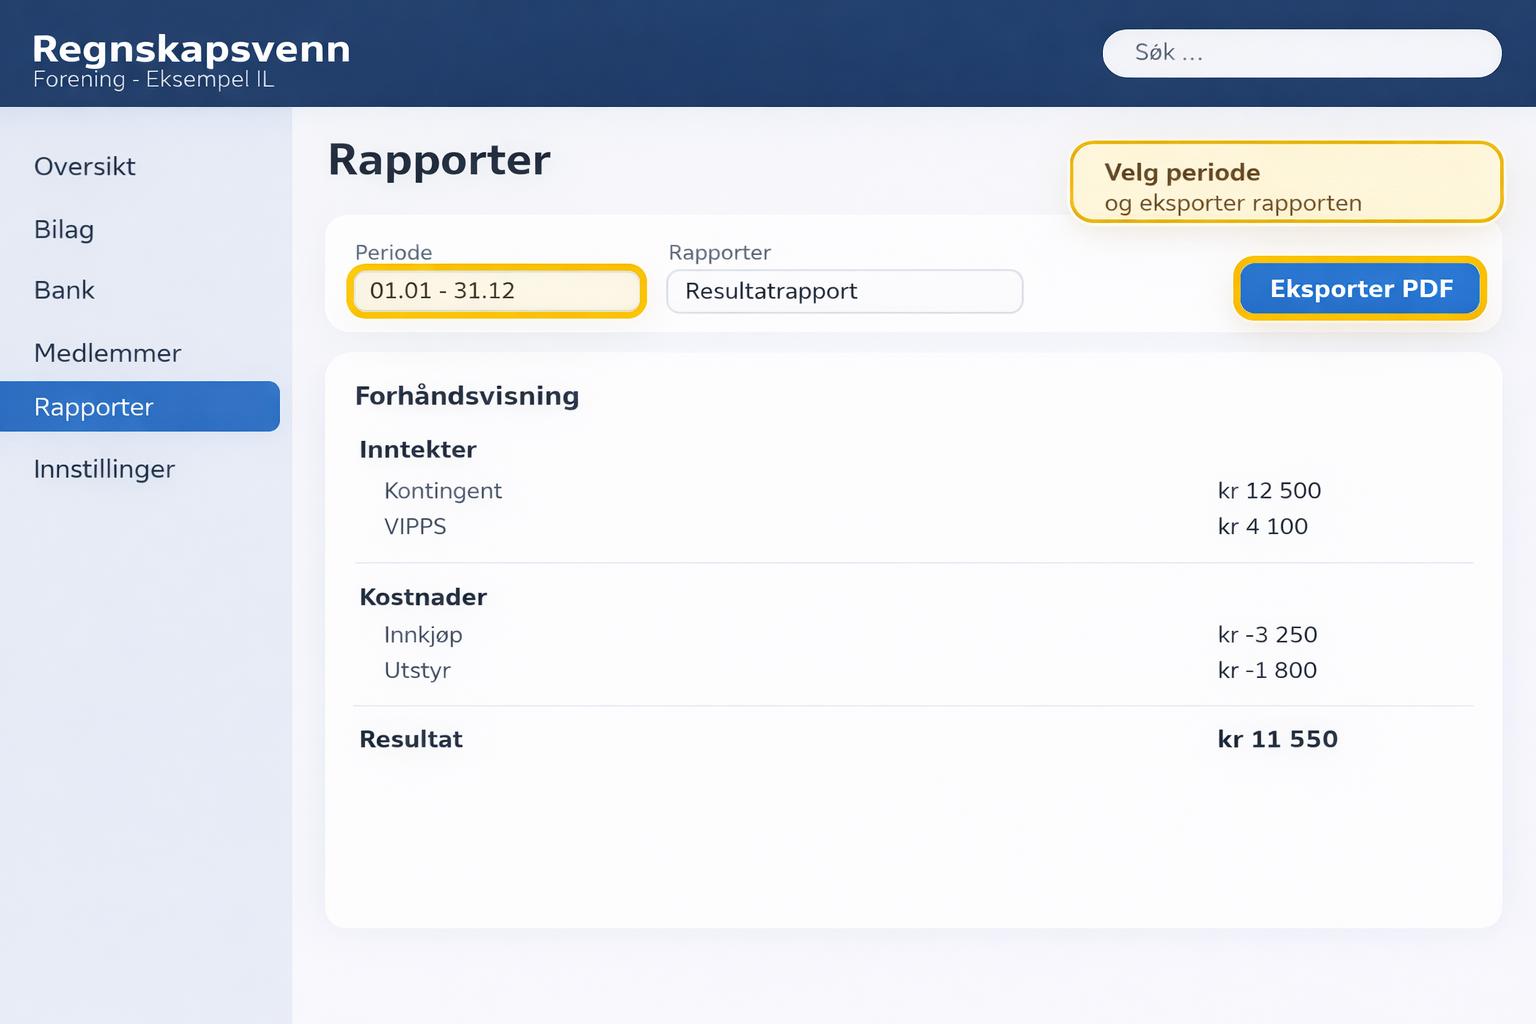This screenshot has height=1024, width=1536.
Task: Click the Velg periode tooltip bubble
Action: coord(1286,182)
